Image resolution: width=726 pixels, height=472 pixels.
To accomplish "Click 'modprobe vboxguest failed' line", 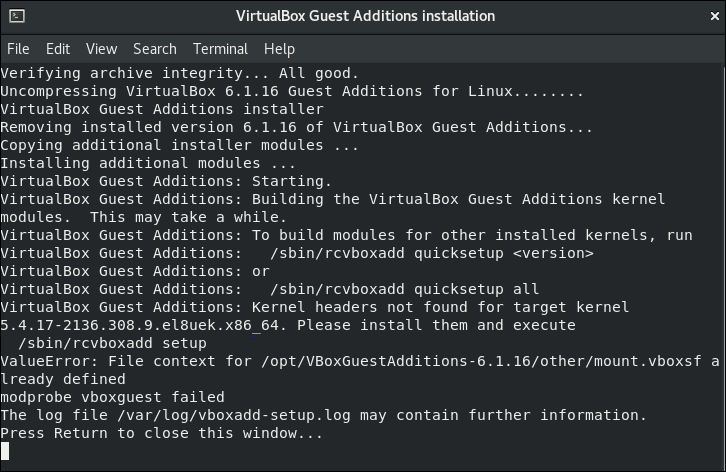I will (x=112, y=397).
